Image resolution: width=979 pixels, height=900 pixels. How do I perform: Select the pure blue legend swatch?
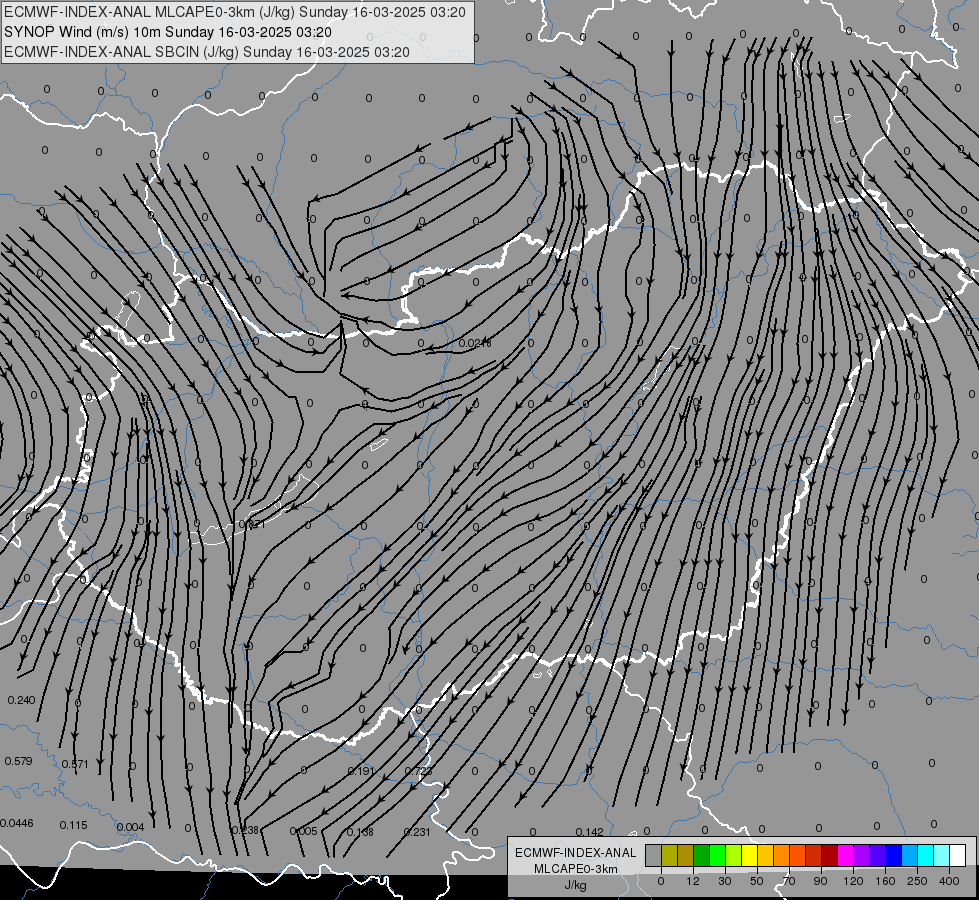893,855
